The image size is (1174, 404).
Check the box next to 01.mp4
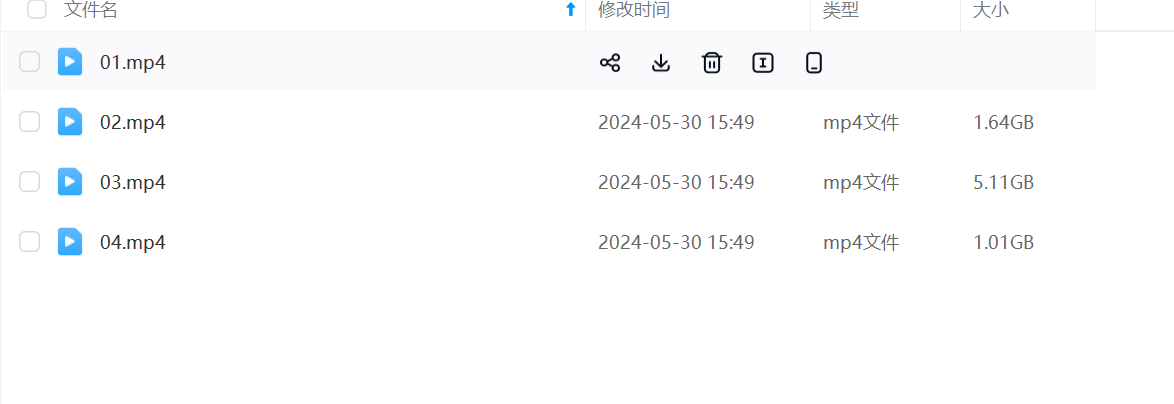[x=29, y=61]
